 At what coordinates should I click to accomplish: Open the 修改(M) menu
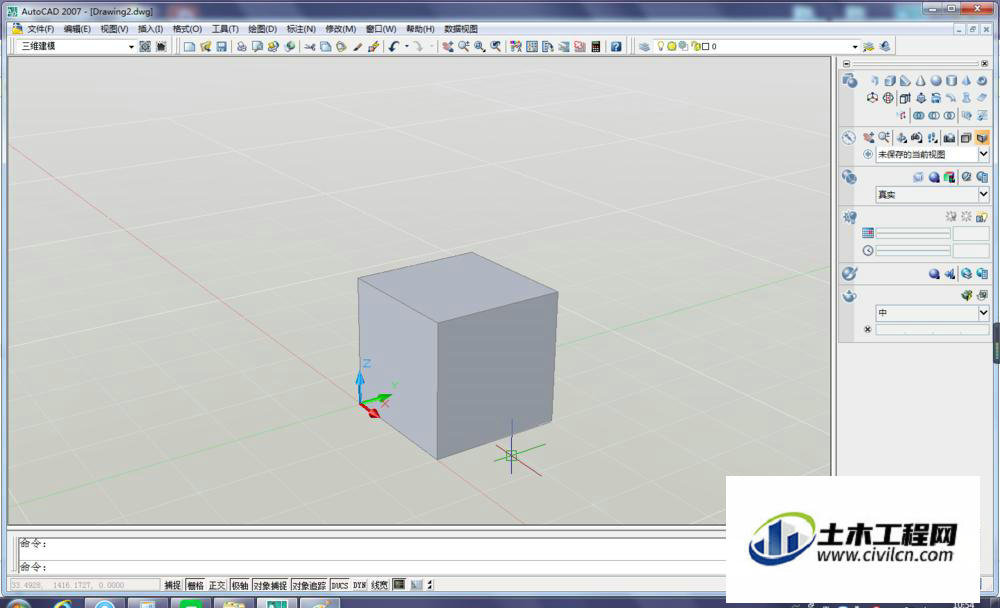click(x=341, y=29)
